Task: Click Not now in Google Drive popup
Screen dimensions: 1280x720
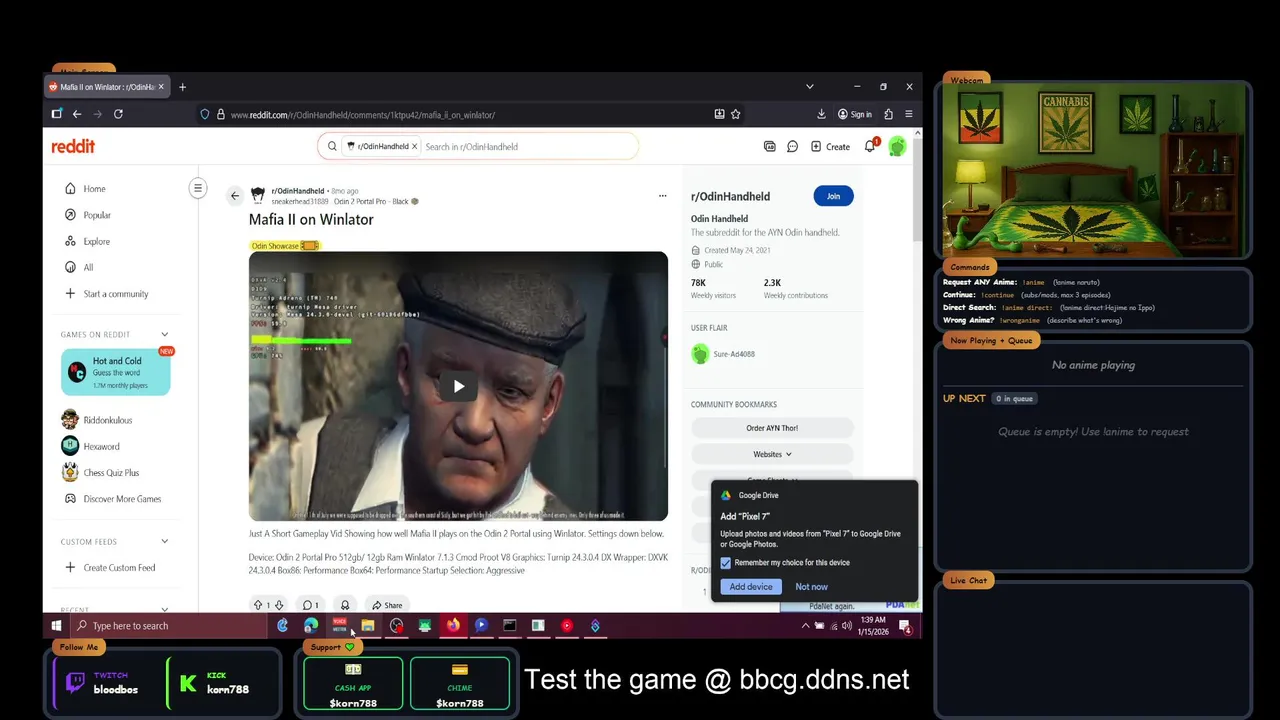Action: coord(811,587)
